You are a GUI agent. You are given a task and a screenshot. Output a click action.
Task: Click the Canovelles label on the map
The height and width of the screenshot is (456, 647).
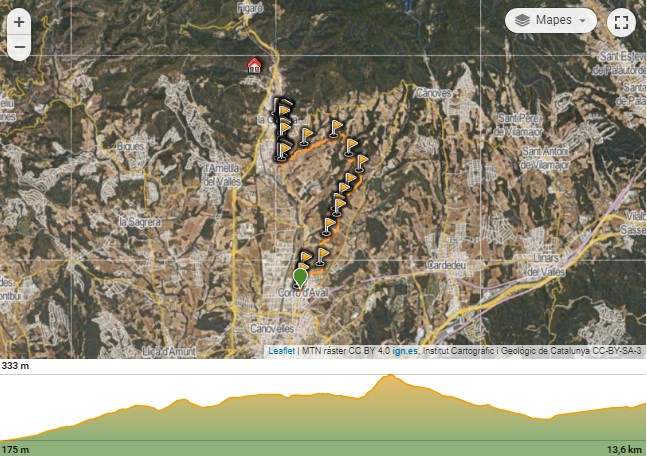point(272,329)
